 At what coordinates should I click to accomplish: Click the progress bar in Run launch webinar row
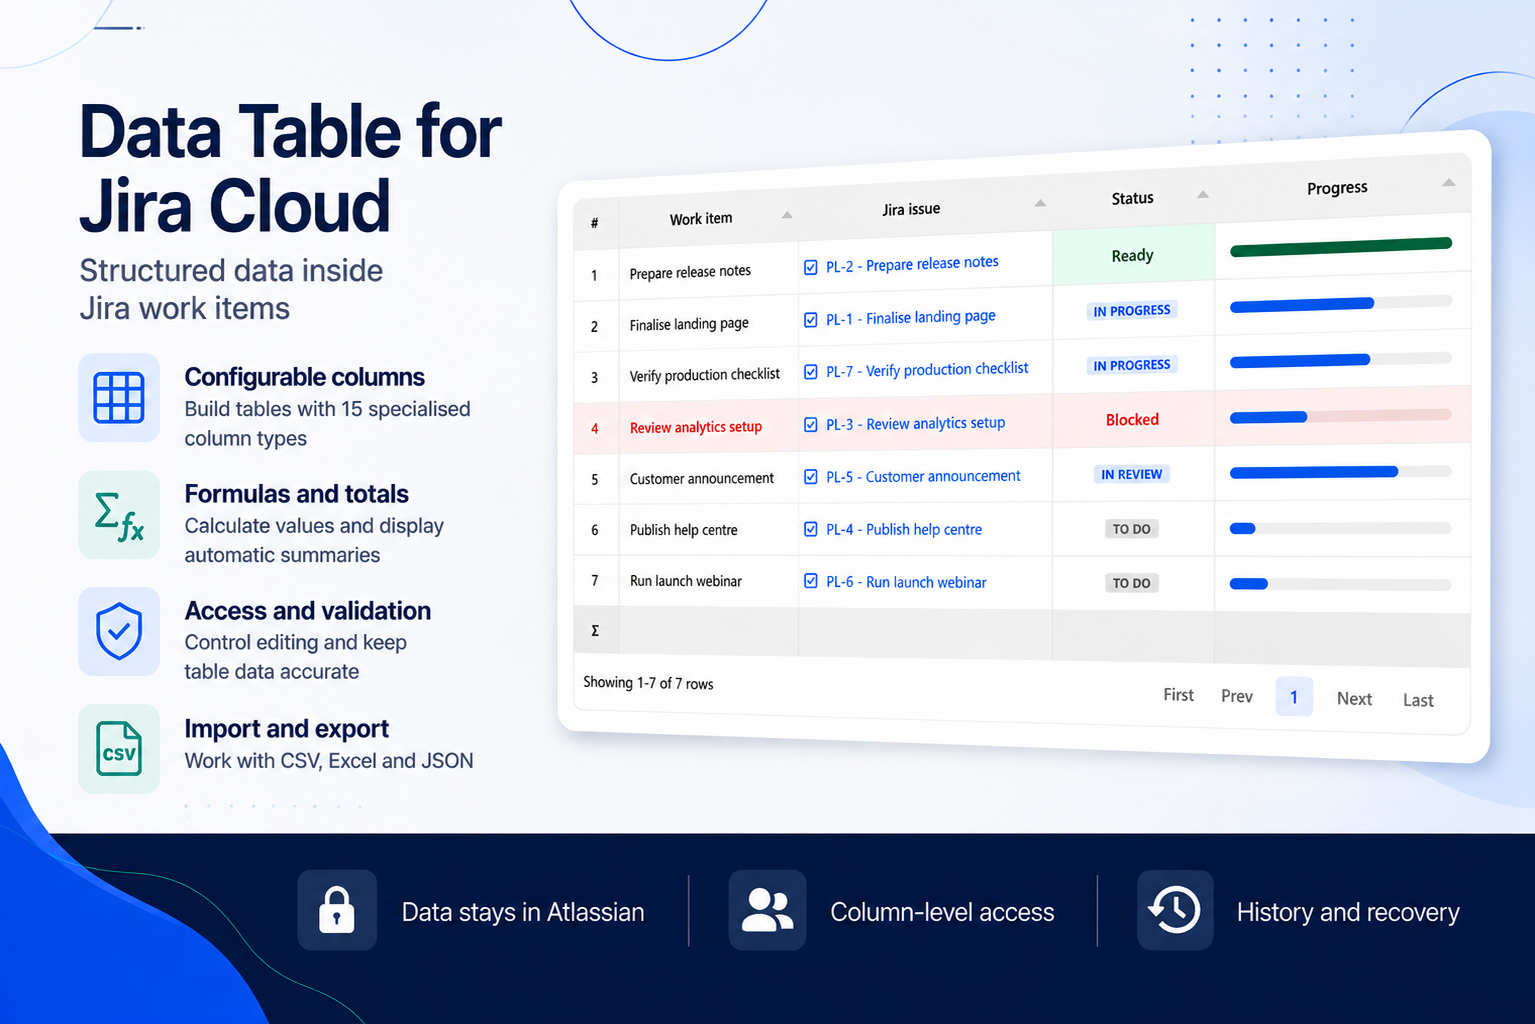(x=1341, y=584)
